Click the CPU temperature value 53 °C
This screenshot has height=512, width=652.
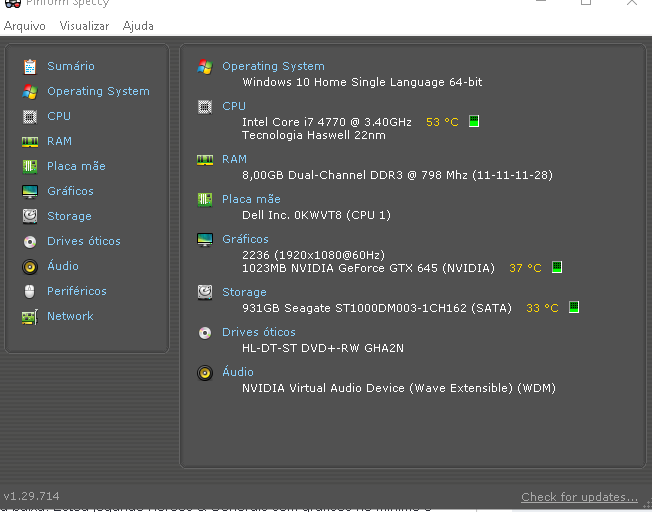click(x=442, y=122)
